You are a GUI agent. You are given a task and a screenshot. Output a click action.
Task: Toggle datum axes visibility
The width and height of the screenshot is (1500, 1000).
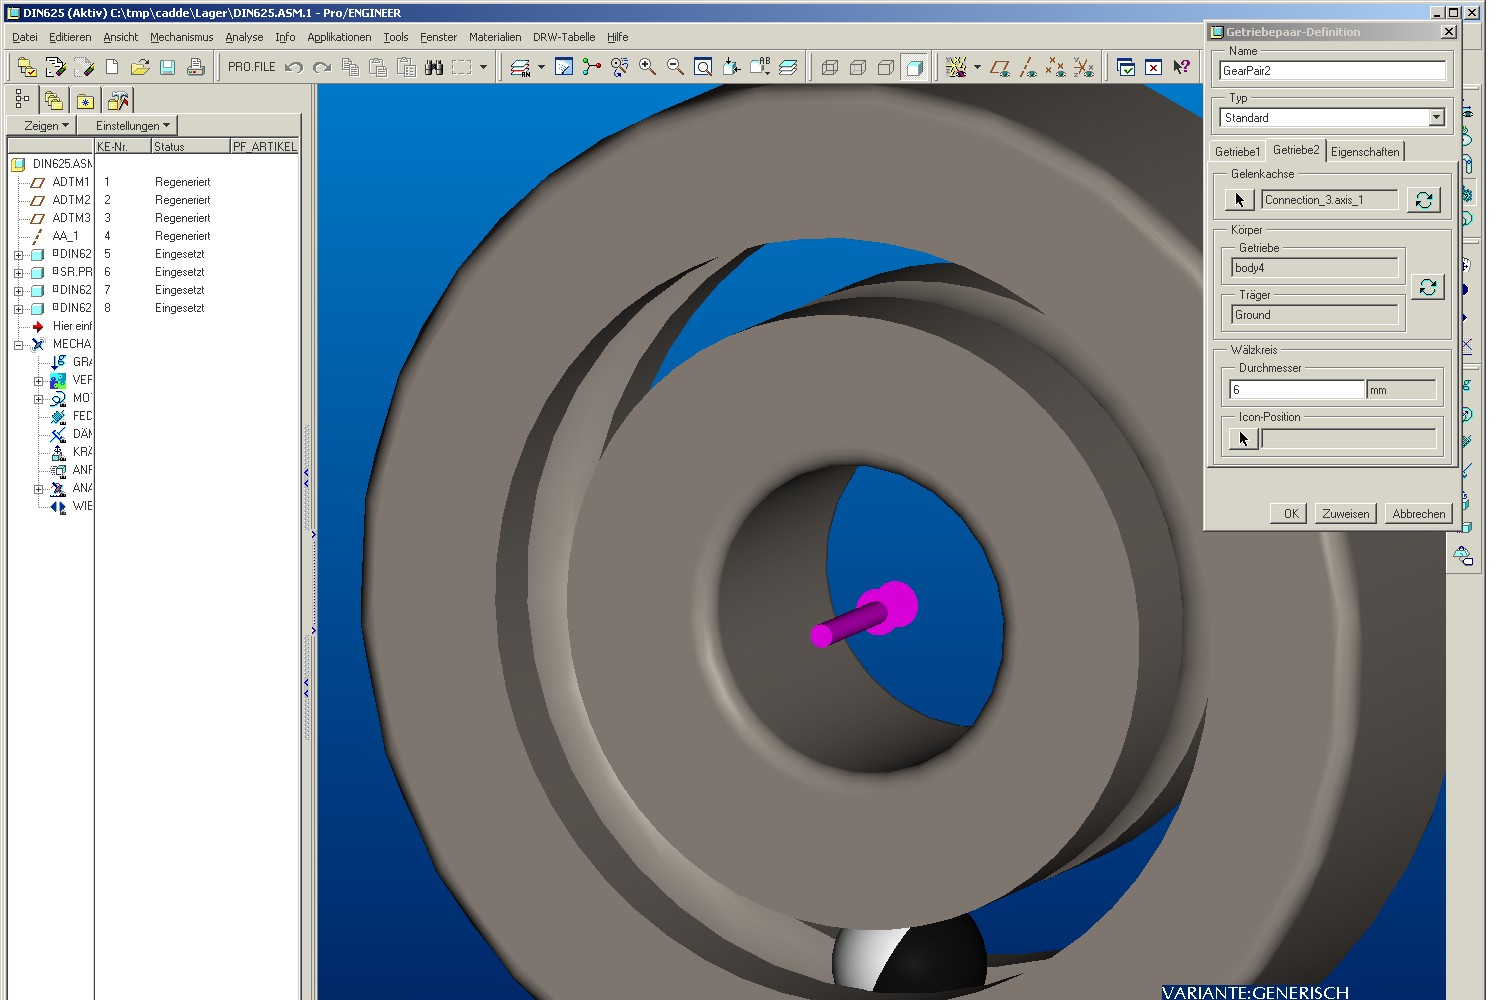1027,67
